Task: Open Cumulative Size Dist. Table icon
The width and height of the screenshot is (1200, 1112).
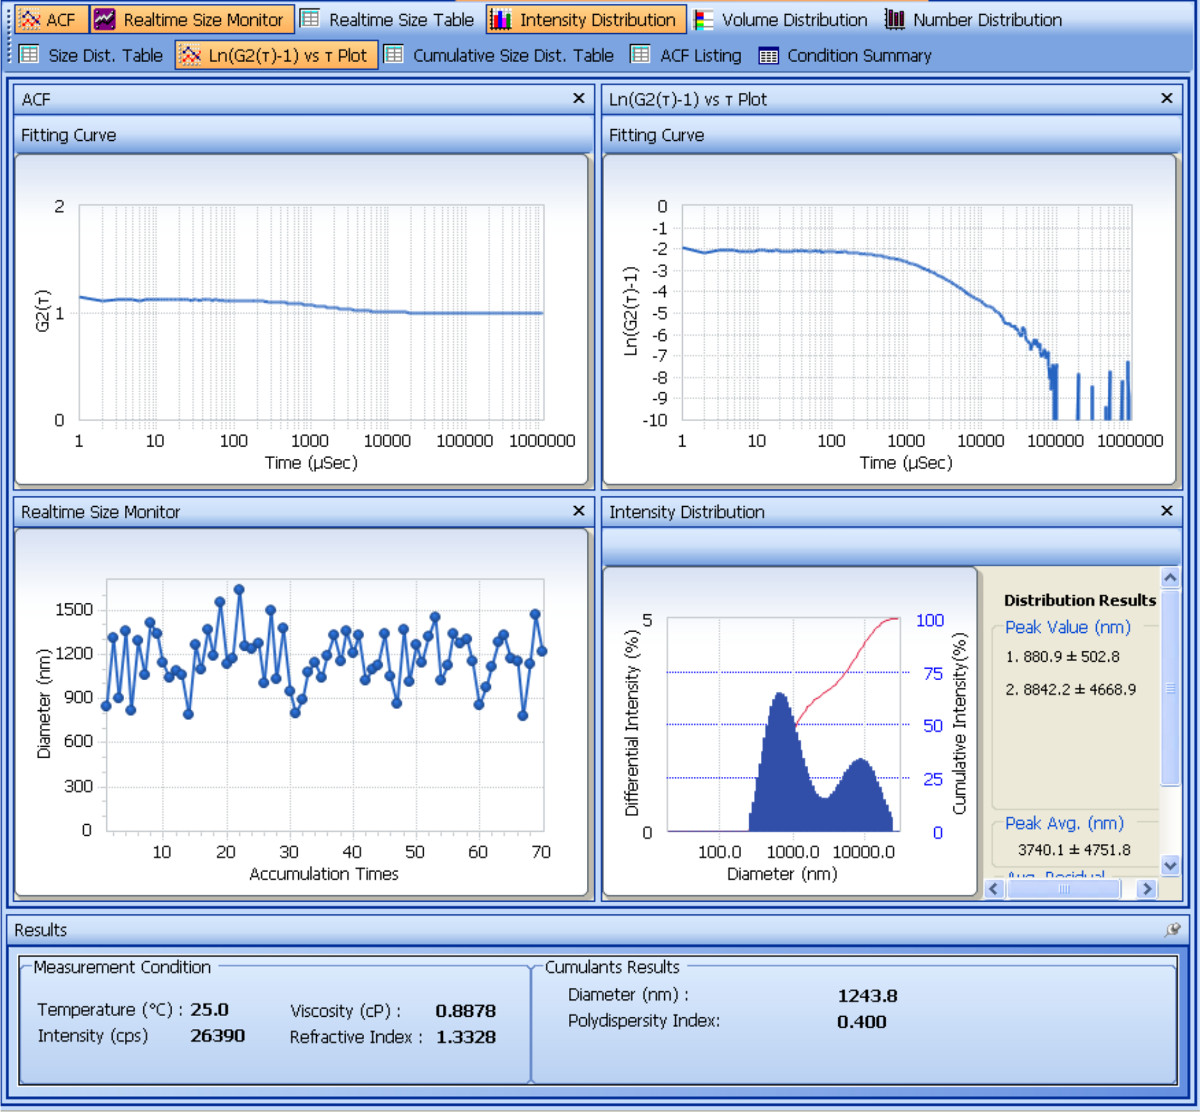Action: (x=395, y=55)
